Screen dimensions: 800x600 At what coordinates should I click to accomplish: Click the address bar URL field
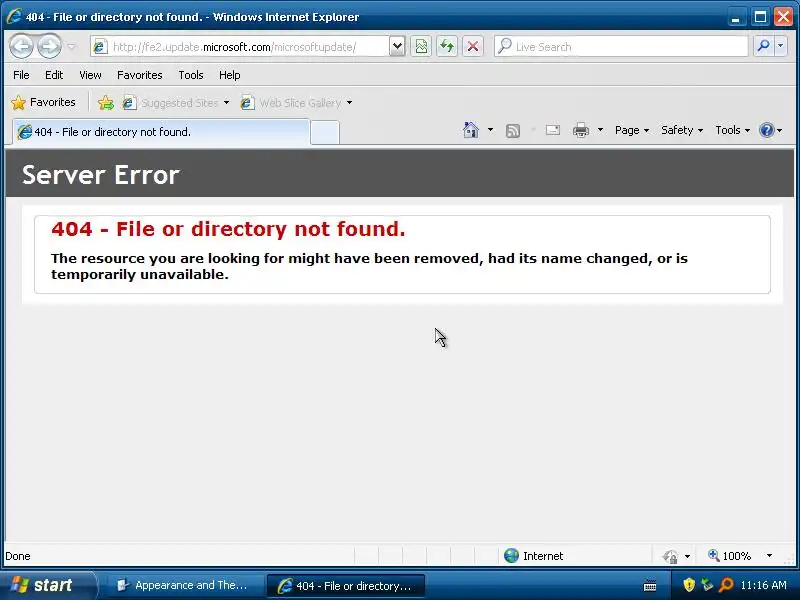coord(240,47)
